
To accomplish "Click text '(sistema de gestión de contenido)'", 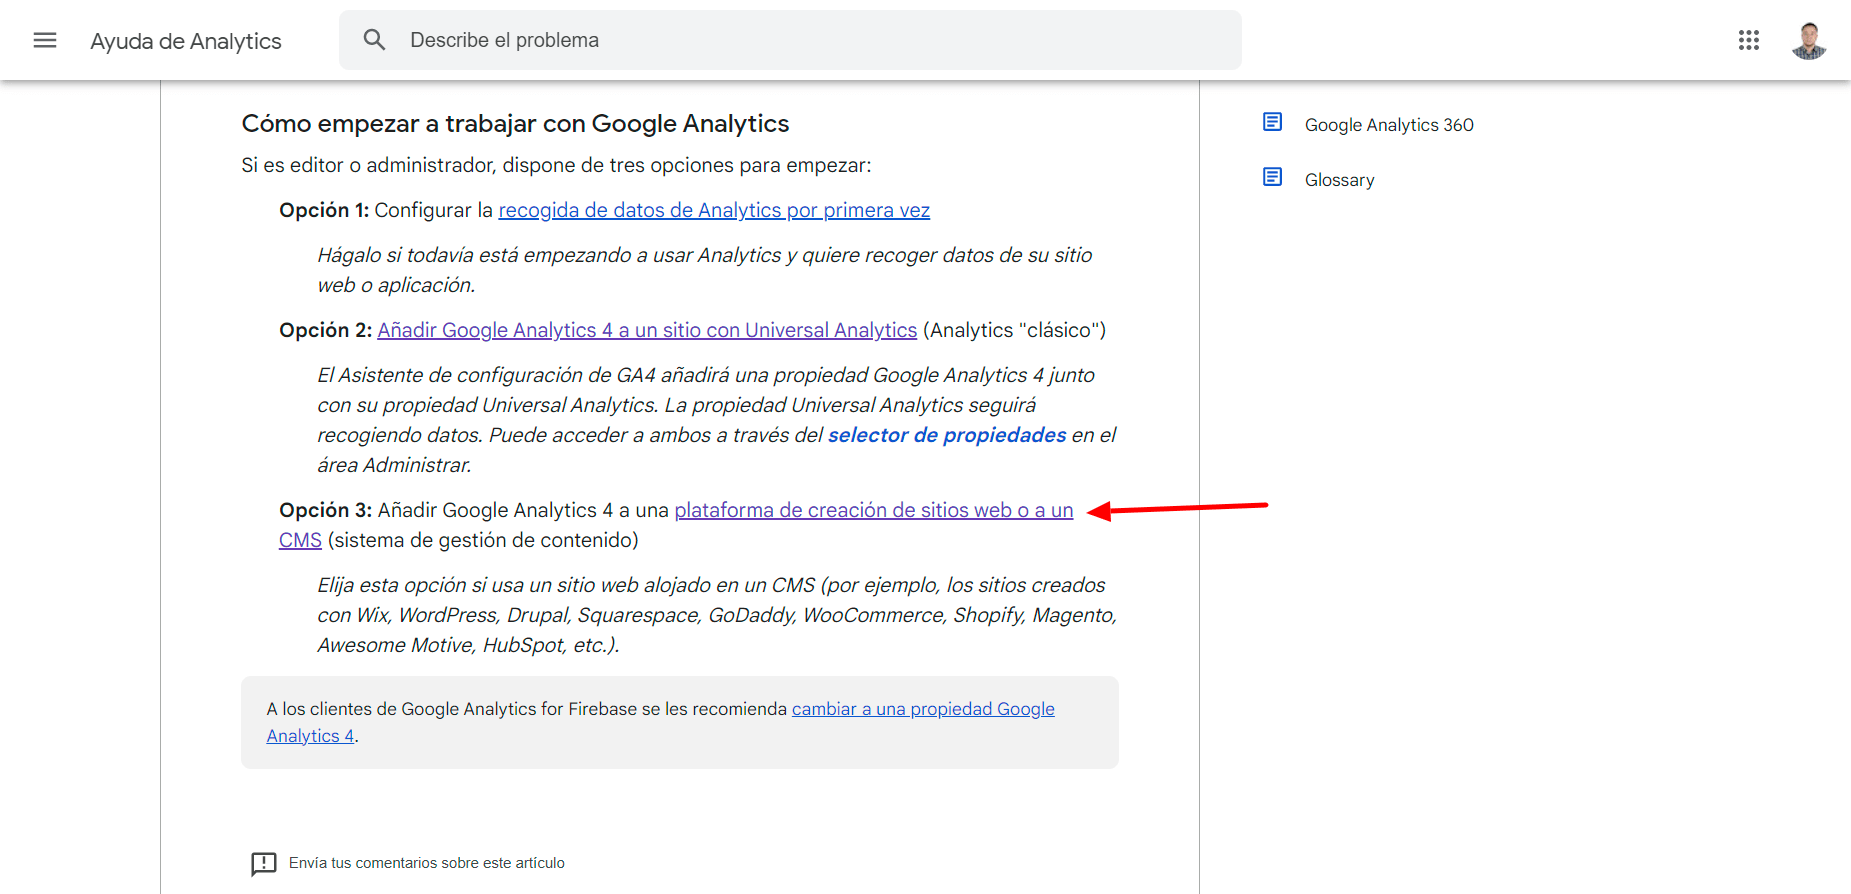I will pos(483,540).
